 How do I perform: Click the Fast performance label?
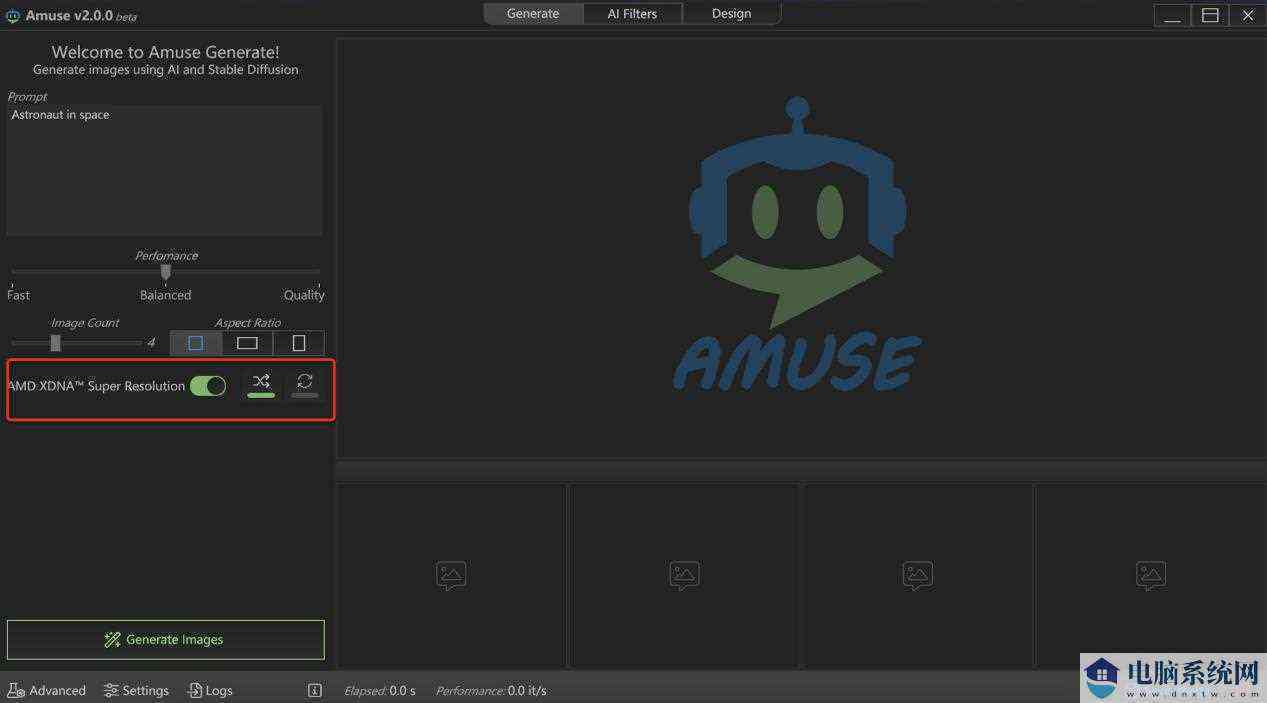click(x=18, y=295)
